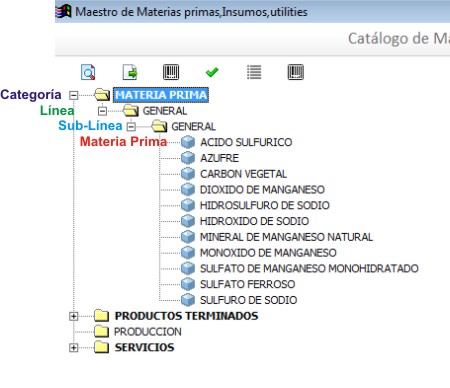Click the MATERIA PRIMA open folder icon

point(102,95)
